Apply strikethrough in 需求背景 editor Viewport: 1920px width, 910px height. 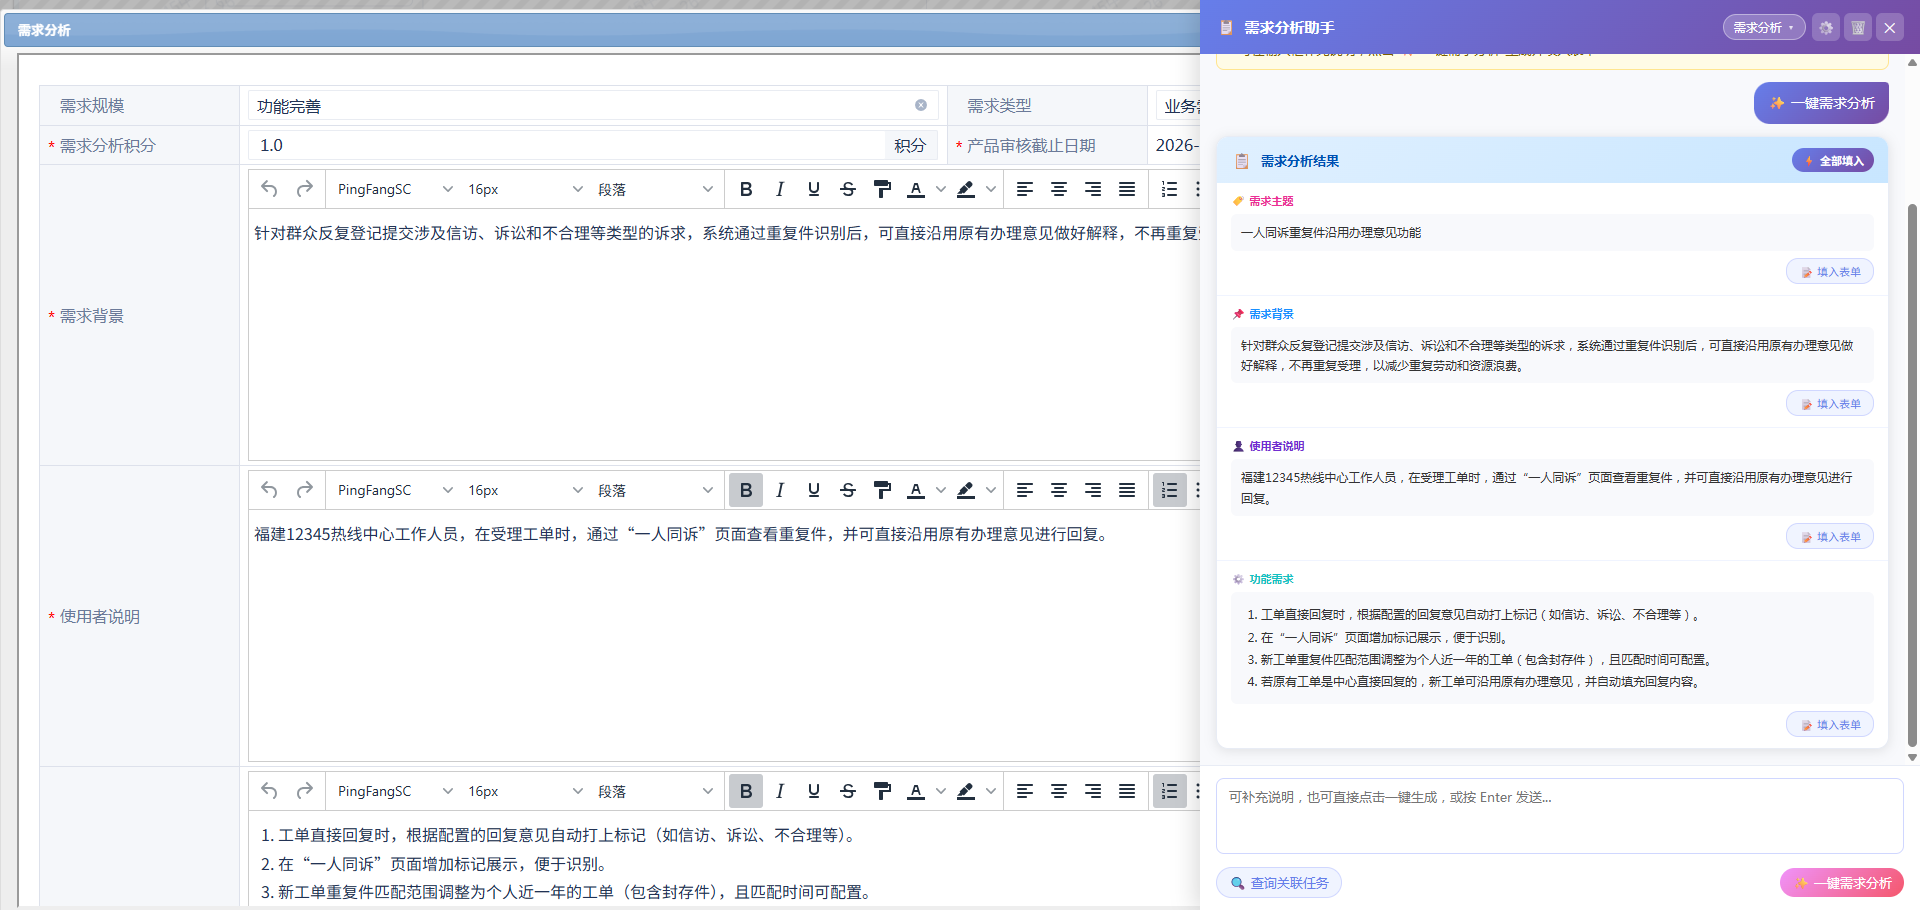pyautogui.click(x=848, y=189)
